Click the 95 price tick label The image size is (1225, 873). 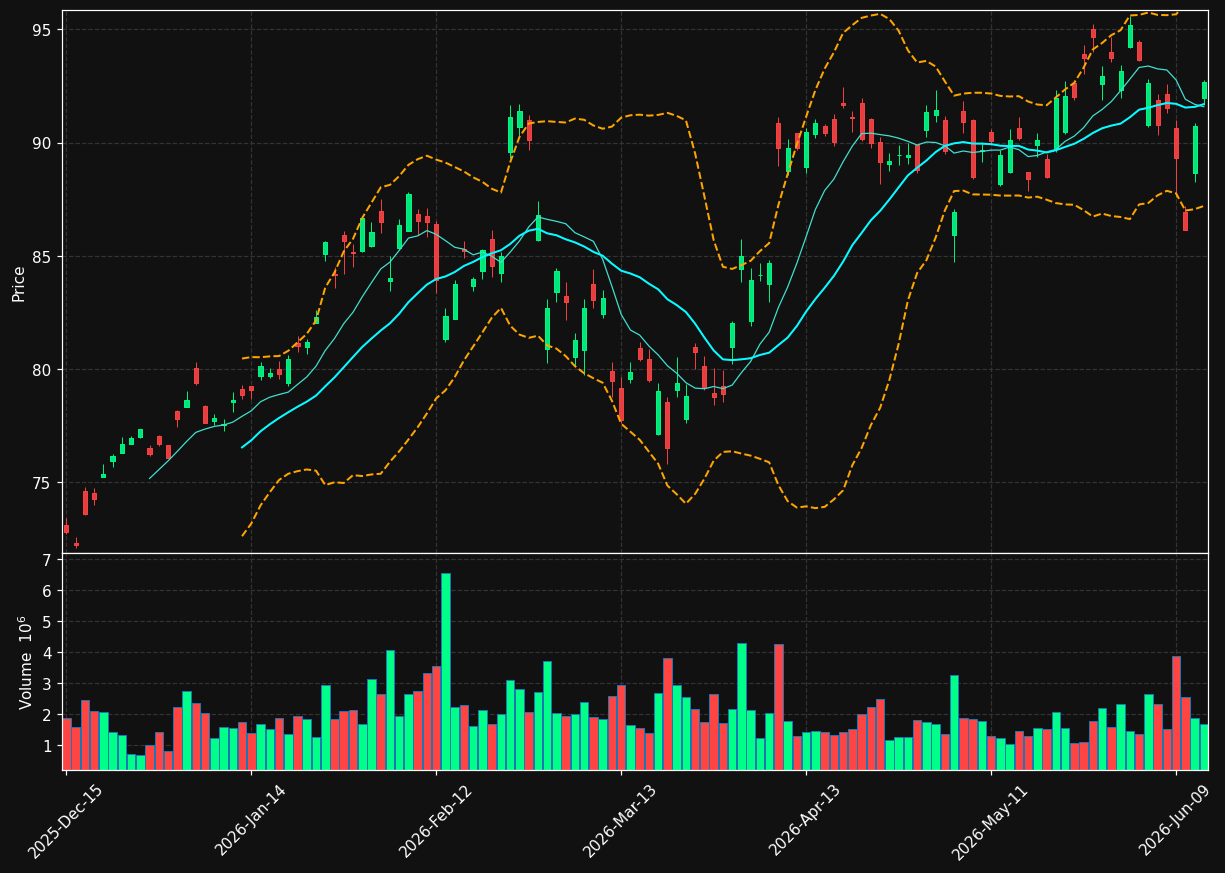pos(41,30)
